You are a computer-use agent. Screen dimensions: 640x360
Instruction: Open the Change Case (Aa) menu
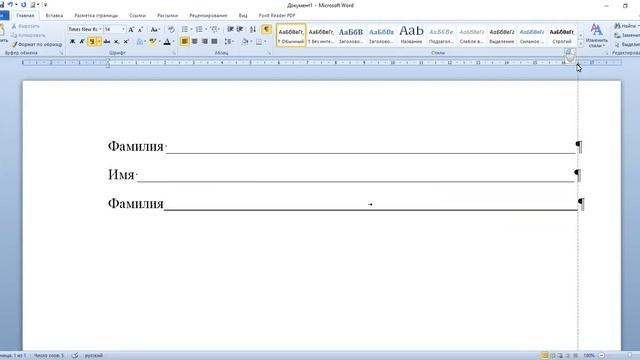pyautogui.click(x=155, y=29)
